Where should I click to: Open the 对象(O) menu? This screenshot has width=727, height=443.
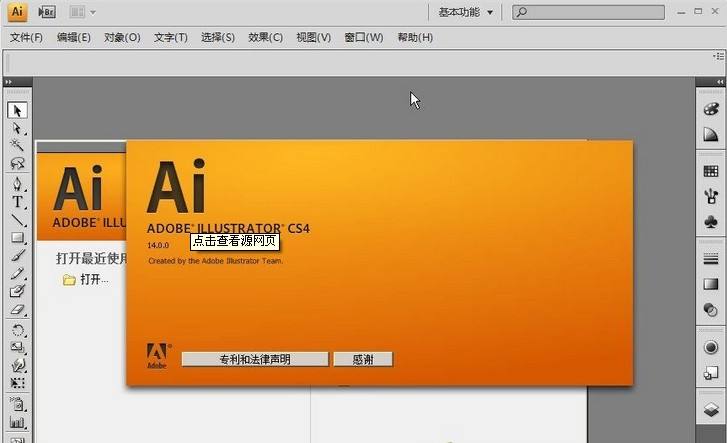(x=122, y=38)
